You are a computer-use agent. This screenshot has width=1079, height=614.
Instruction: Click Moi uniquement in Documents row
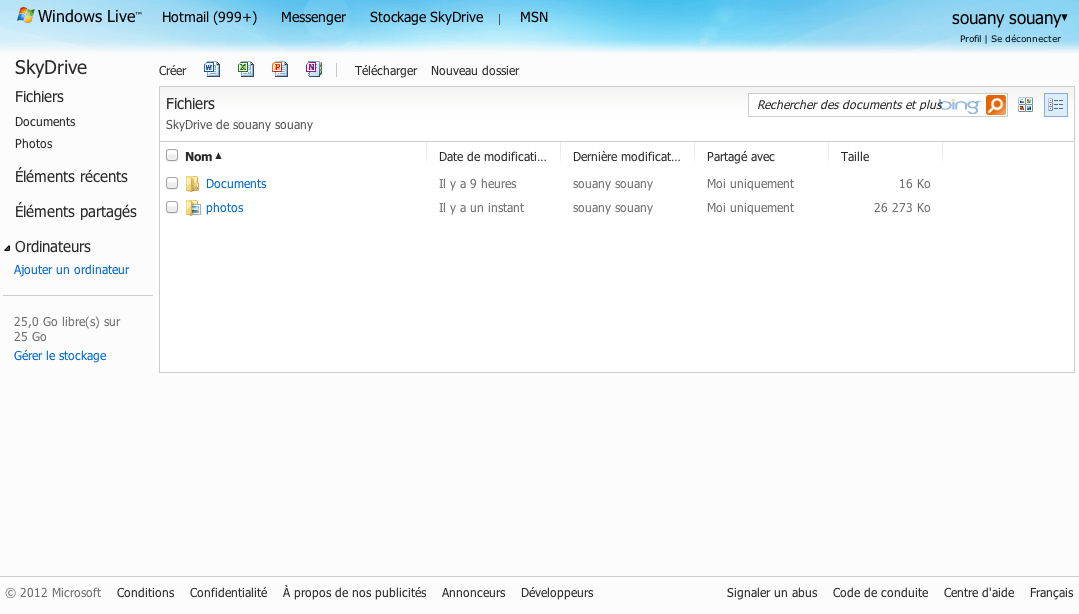pyautogui.click(x=750, y=184)
